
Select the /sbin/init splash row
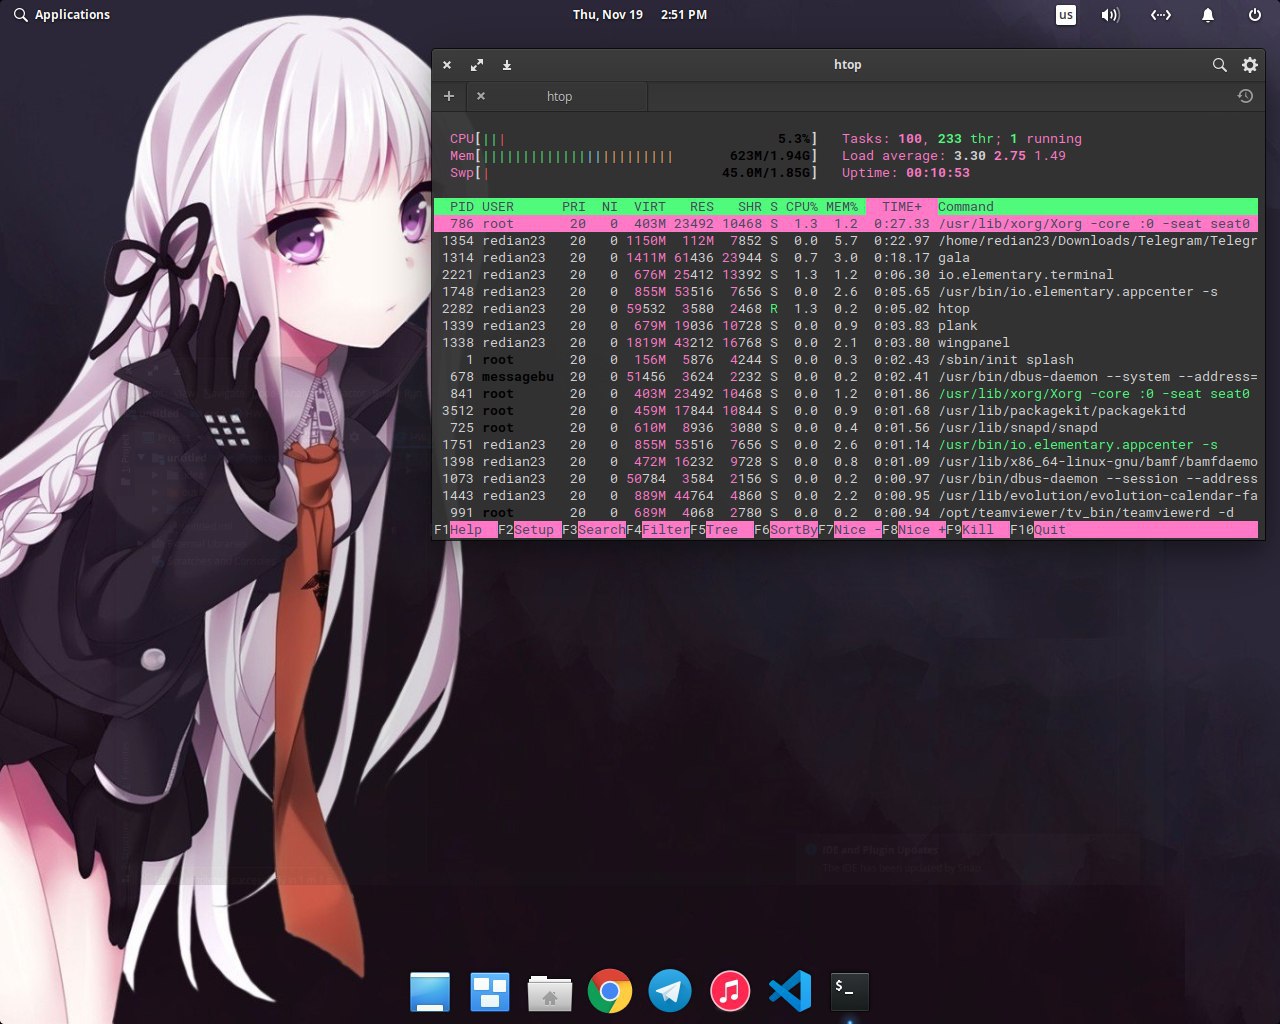[846, 360]
